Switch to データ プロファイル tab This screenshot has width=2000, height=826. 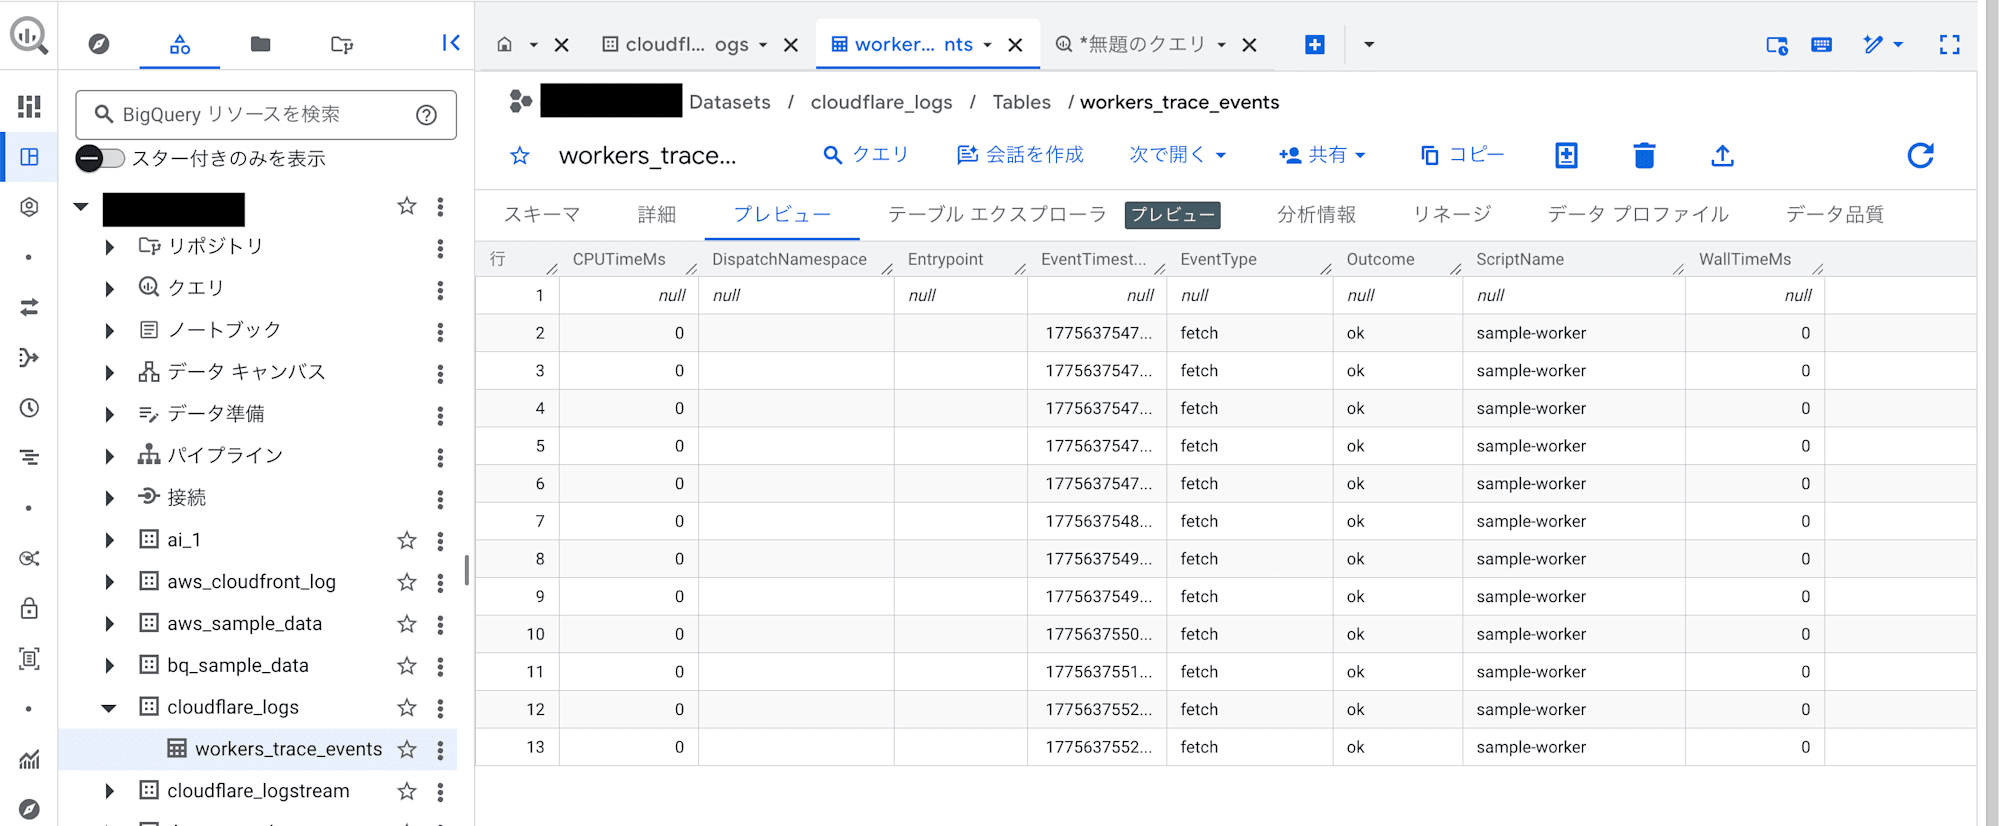click(1638, 214)
